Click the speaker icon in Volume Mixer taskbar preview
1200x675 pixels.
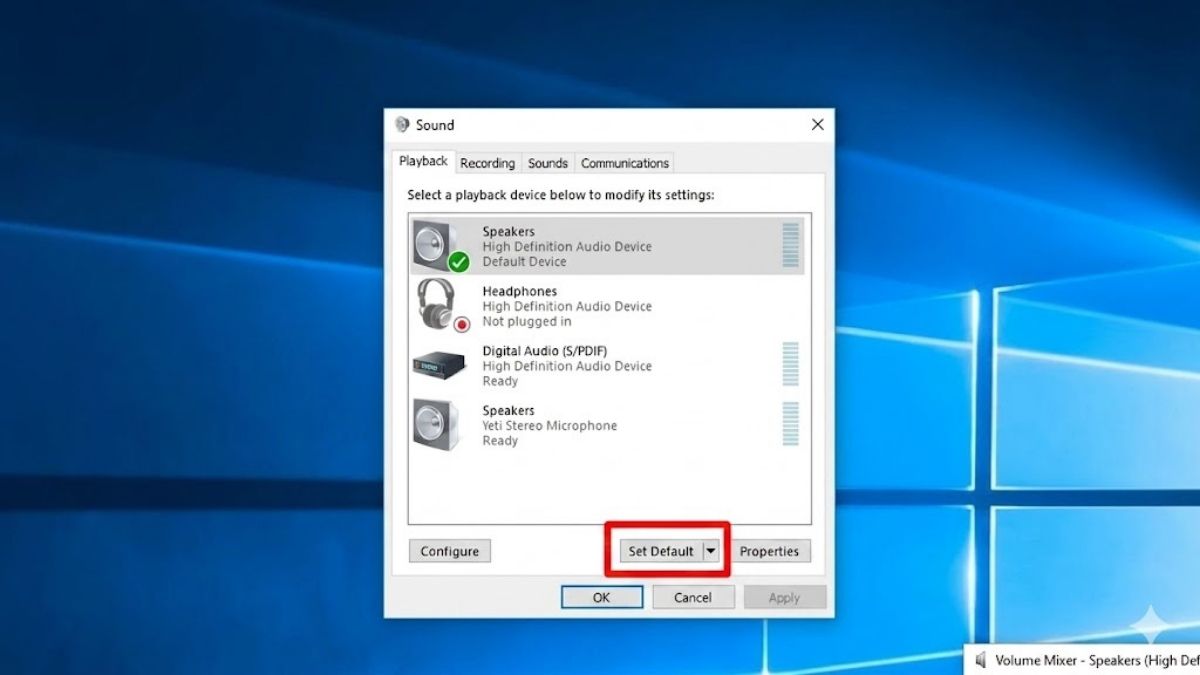click(x=981, y=660)
